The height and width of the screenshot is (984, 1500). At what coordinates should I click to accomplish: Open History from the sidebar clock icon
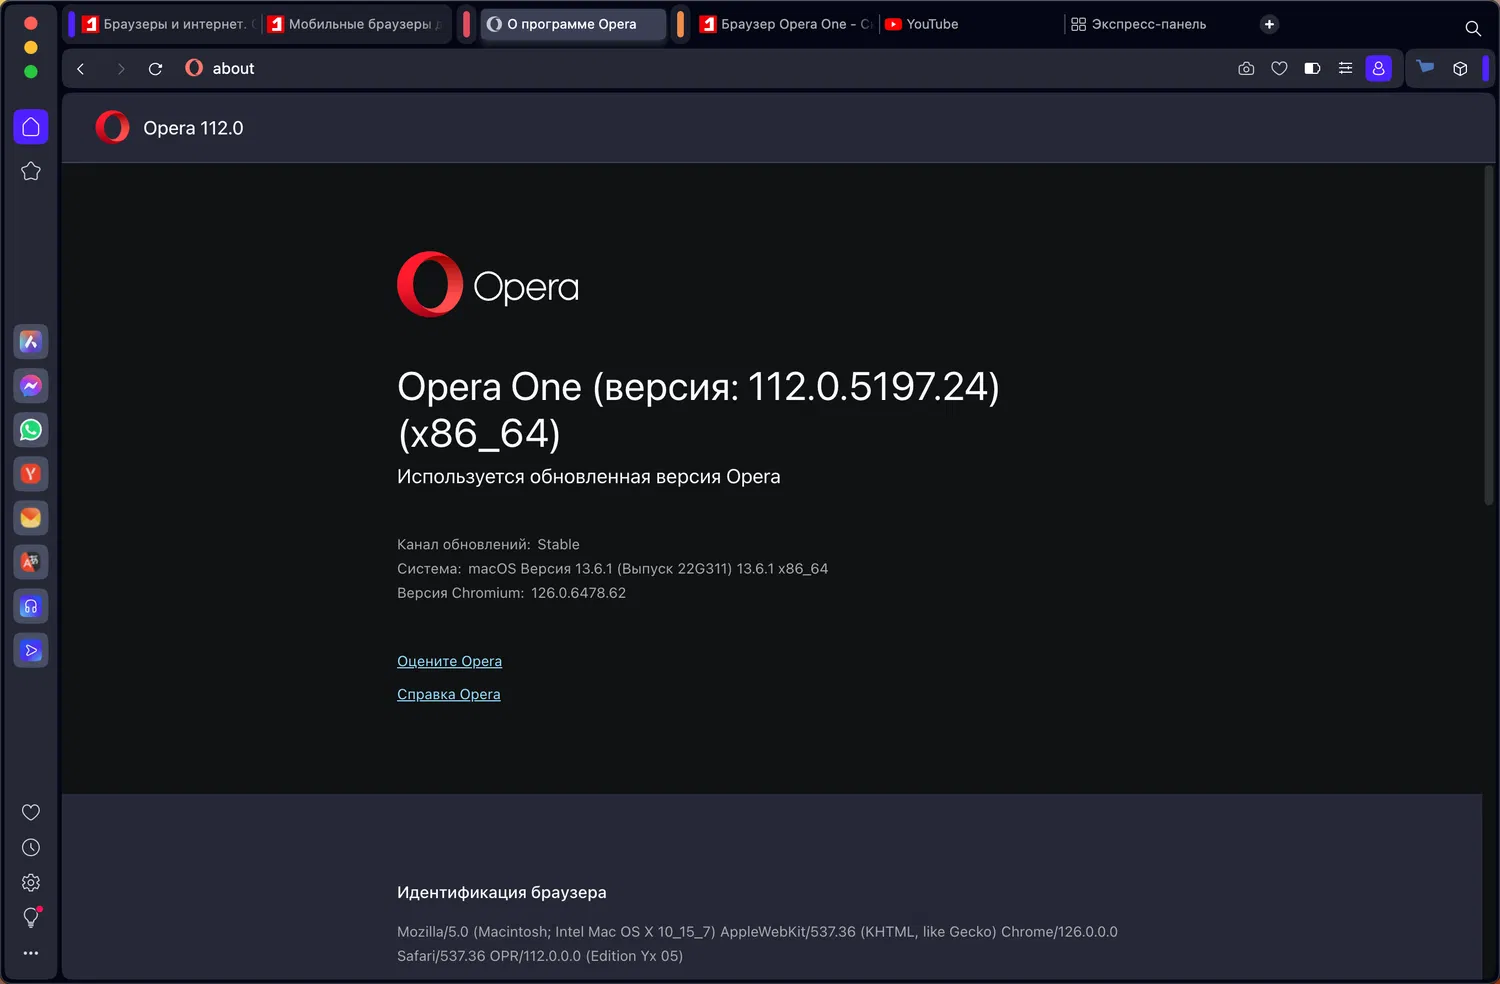31,848
